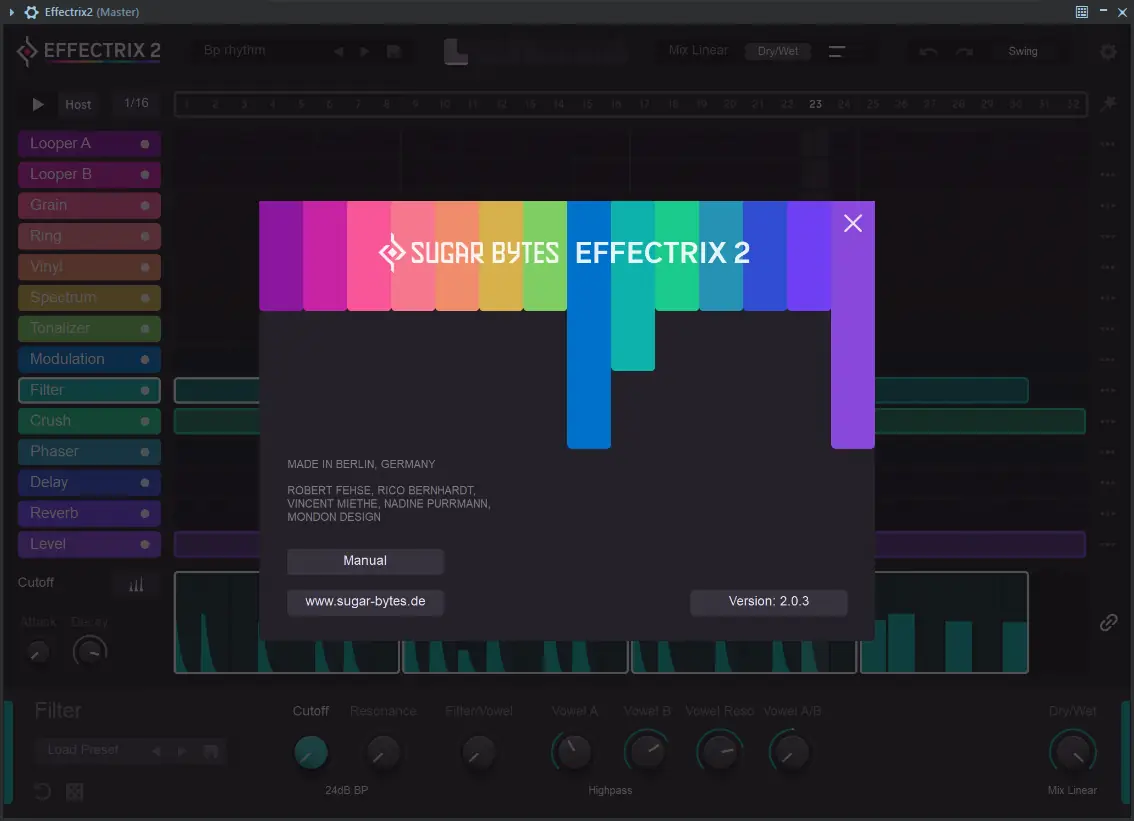Open the settings gear in Effectrix header
The height and width of the screenshot is (821, 1134).
pyautogui.click(x=1108, y=51)
